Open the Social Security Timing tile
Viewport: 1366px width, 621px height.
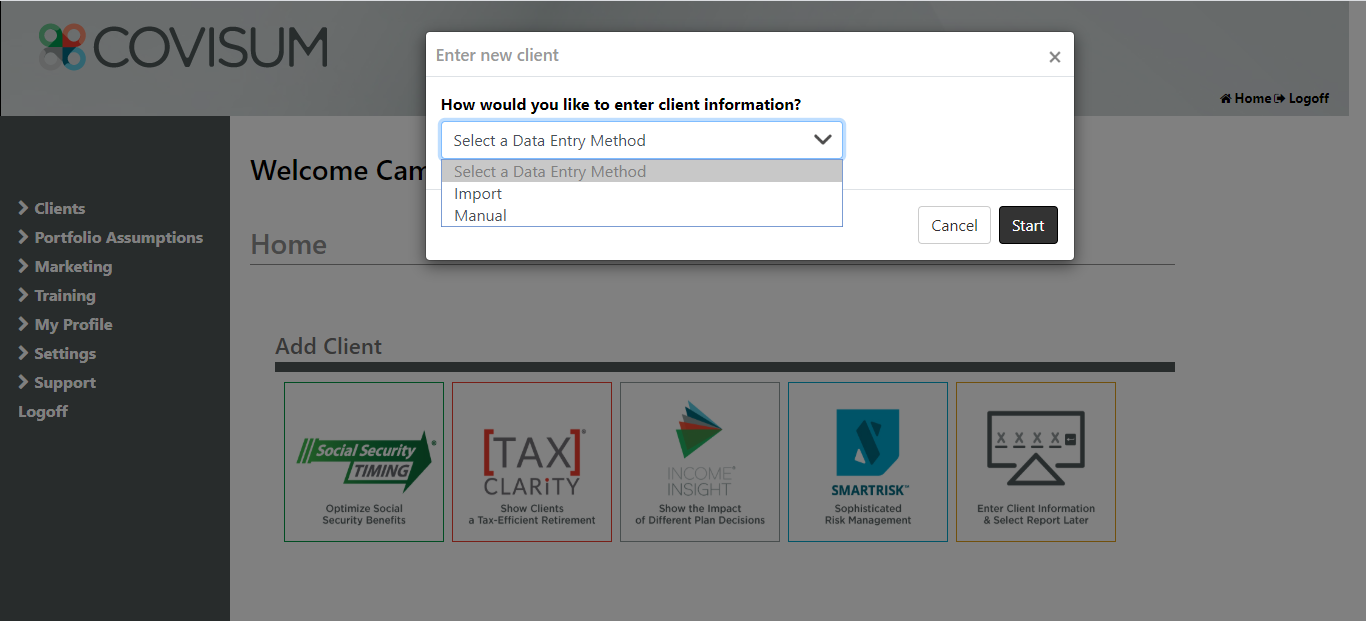click(364, 462)
